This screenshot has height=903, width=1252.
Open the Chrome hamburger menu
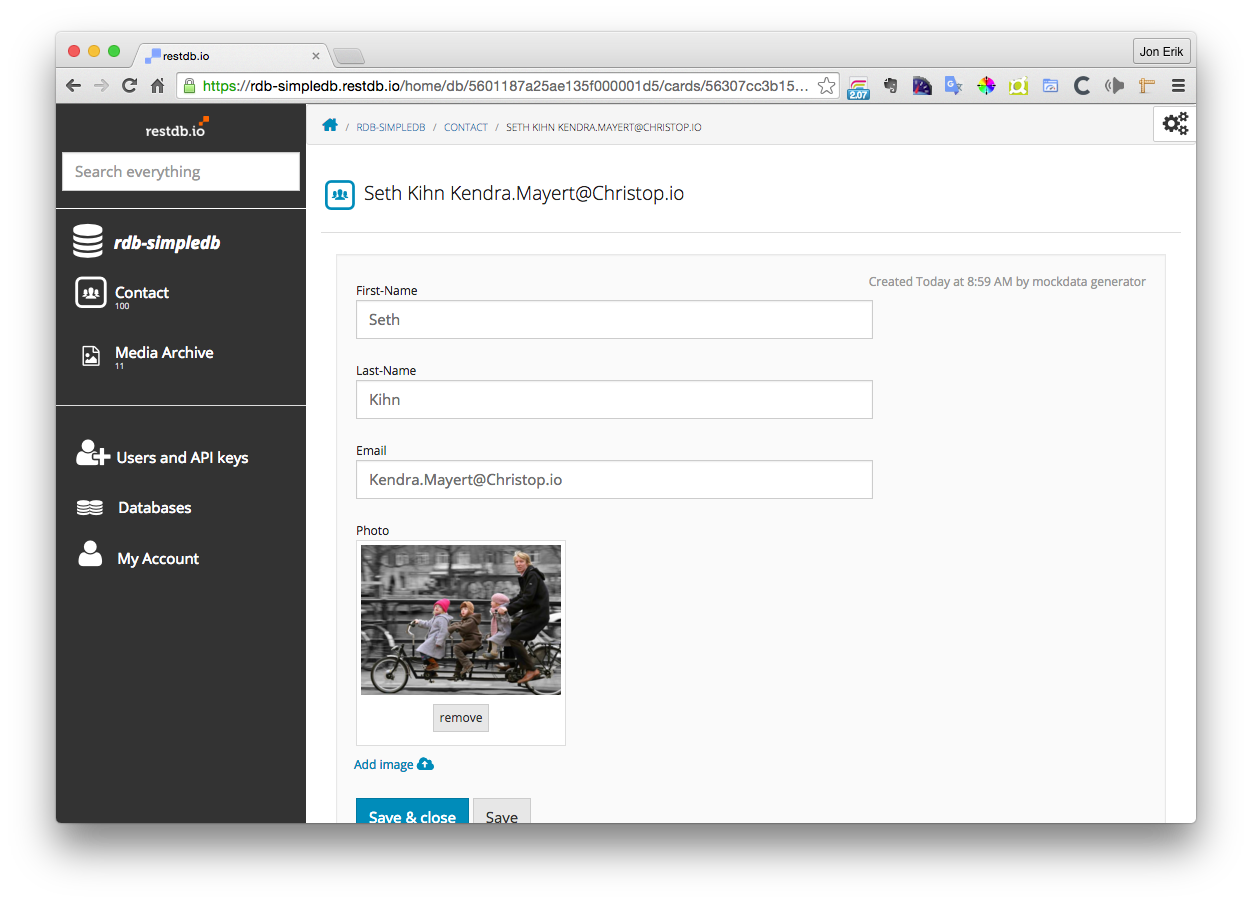pyautogui.click(x=1178, y=86)
